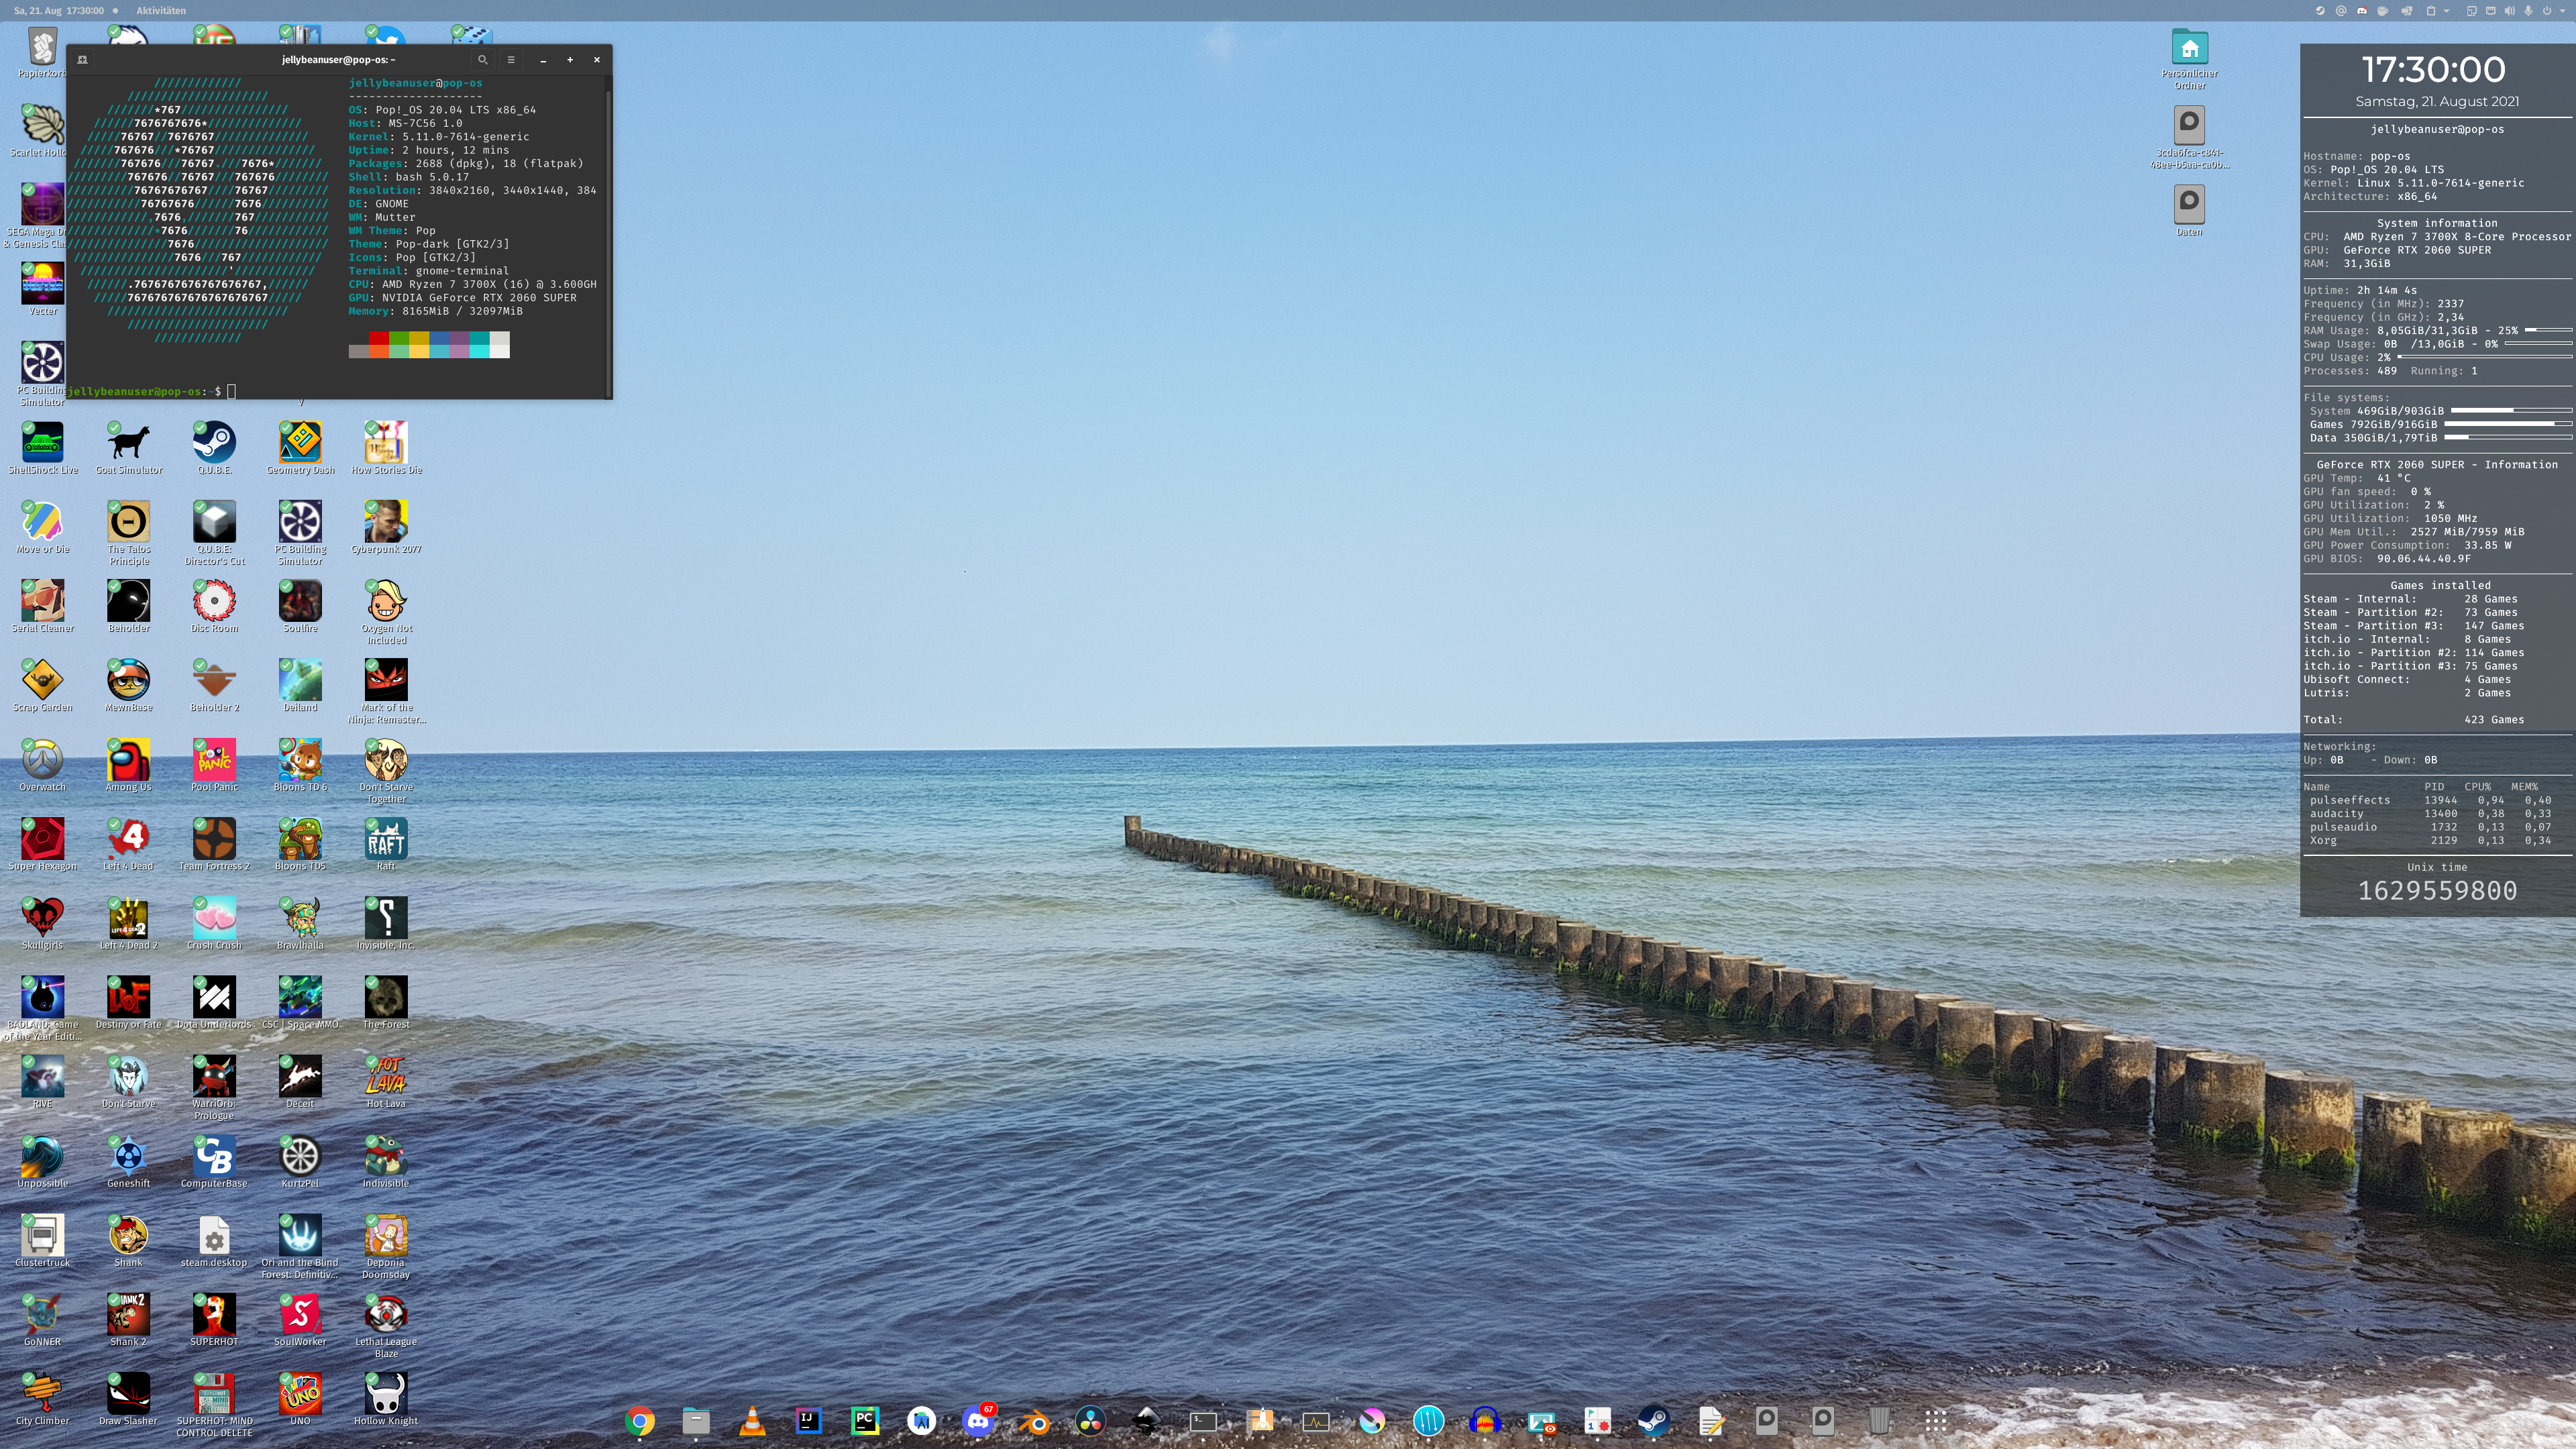The height and width of the screenshot is (1449, 2576).
Task: Open the Q.U.B.E. desktop shortcut
Action: click(214, 448)
